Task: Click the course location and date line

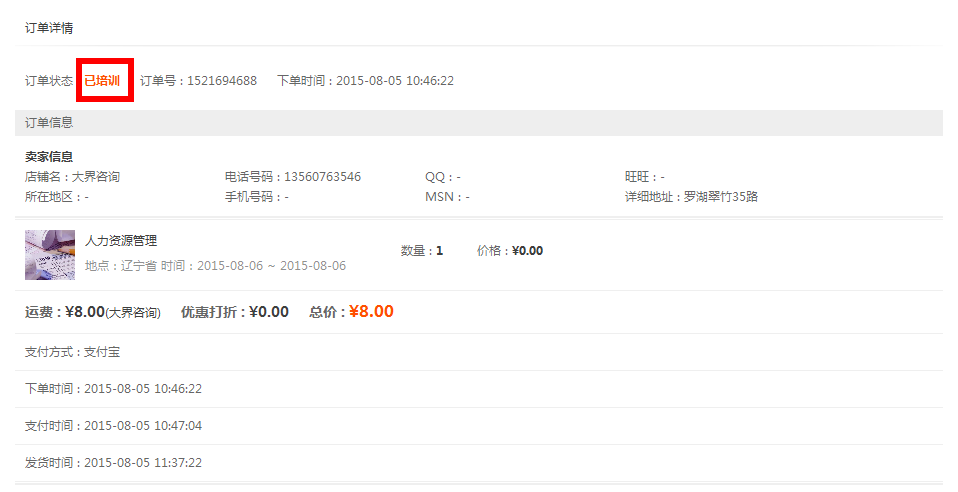Action: 215,266
